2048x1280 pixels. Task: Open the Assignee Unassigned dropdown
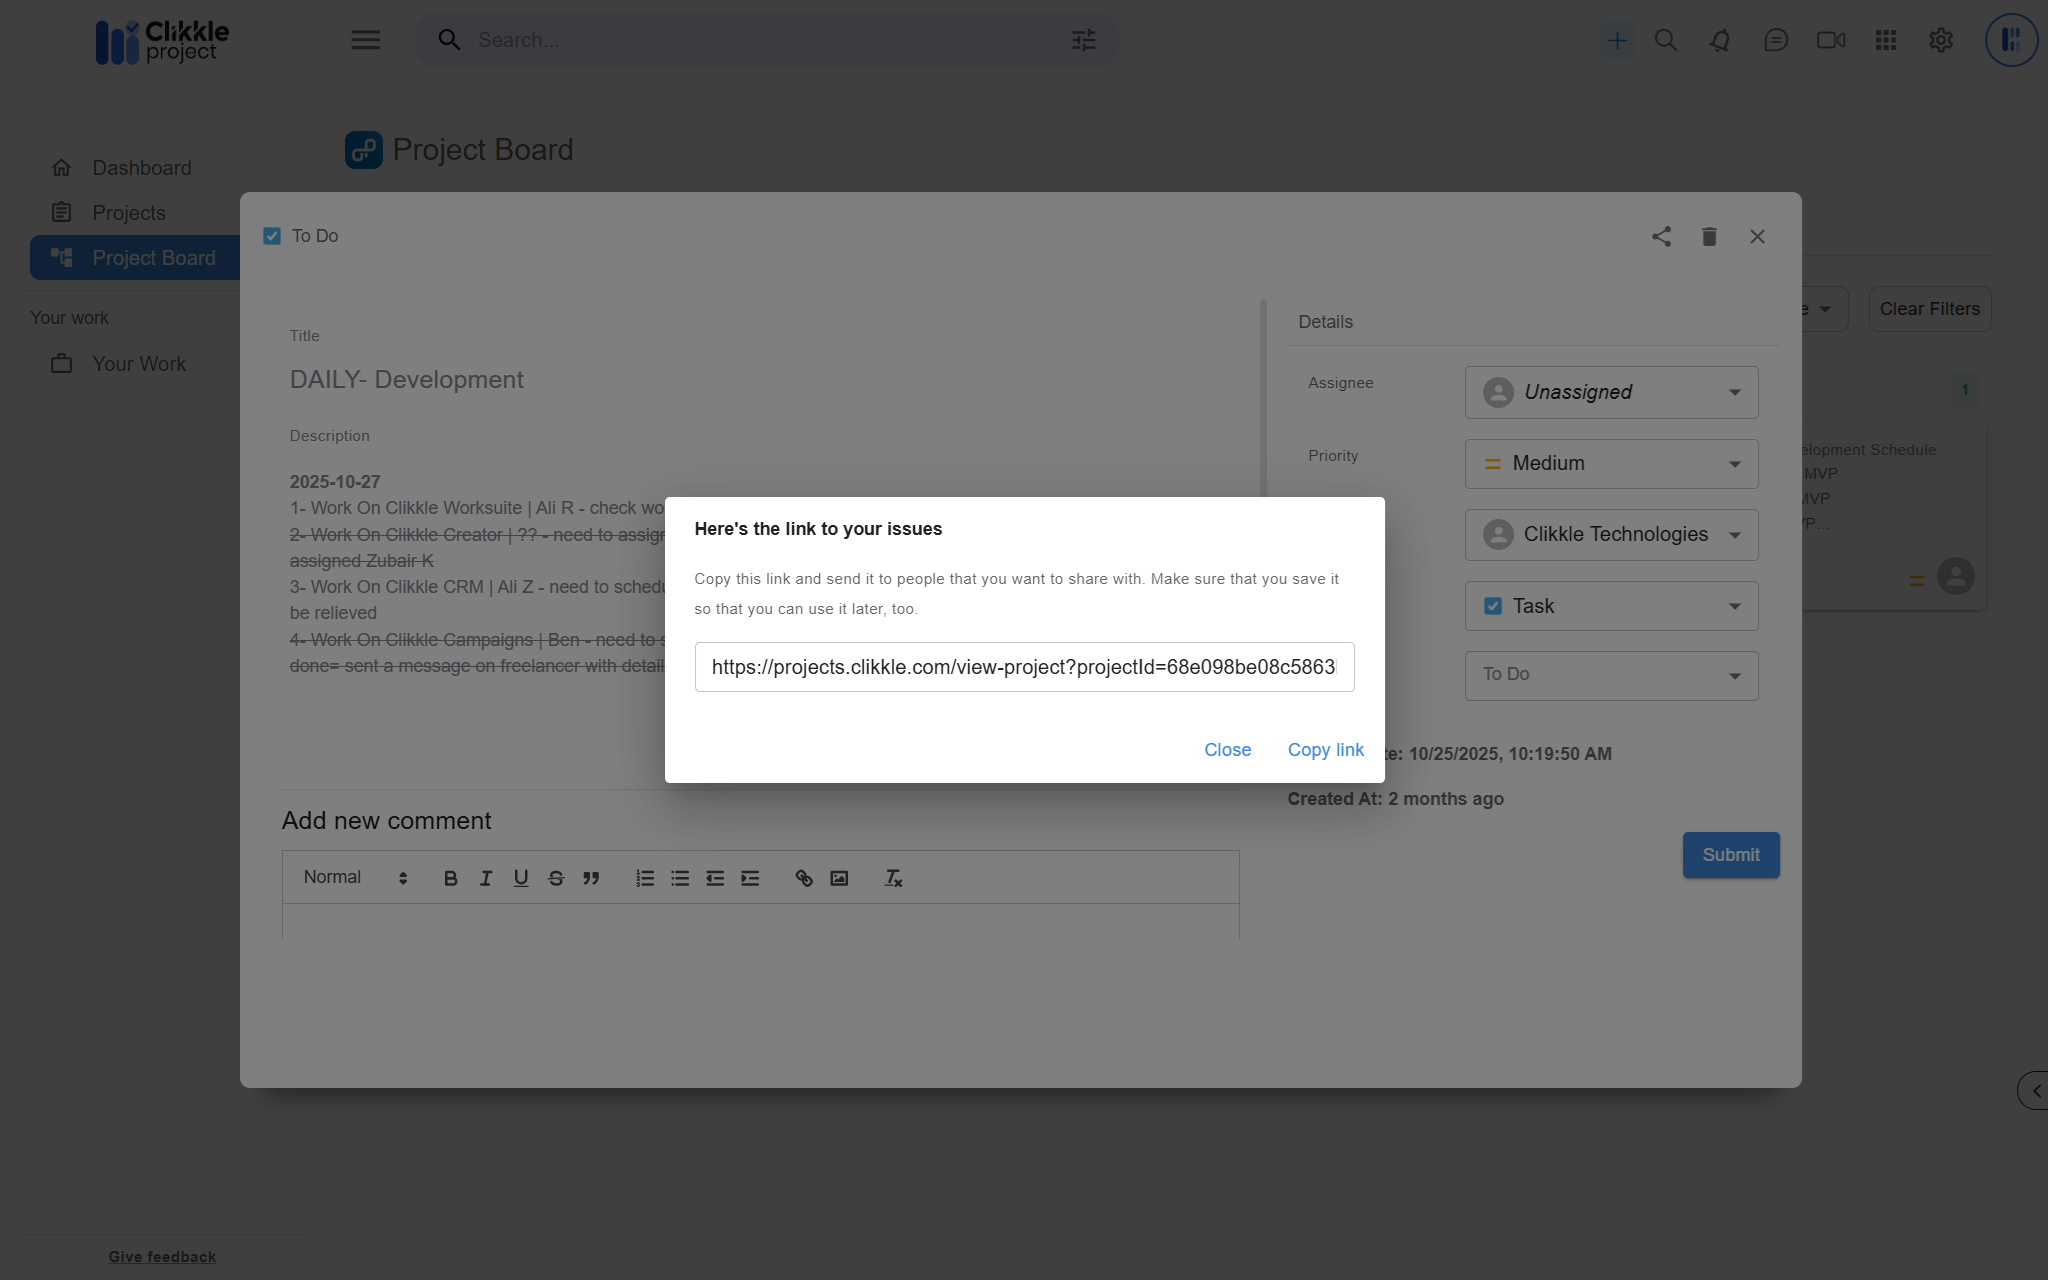(1611, 392)
